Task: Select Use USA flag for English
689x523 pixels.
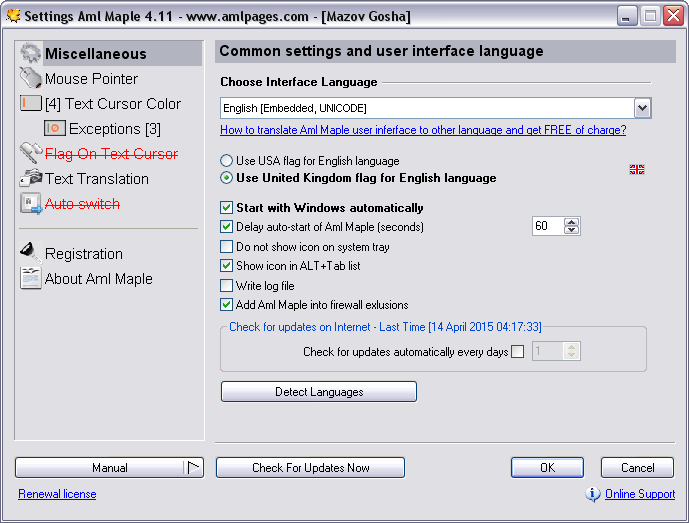Action: (x=226, y=161)
